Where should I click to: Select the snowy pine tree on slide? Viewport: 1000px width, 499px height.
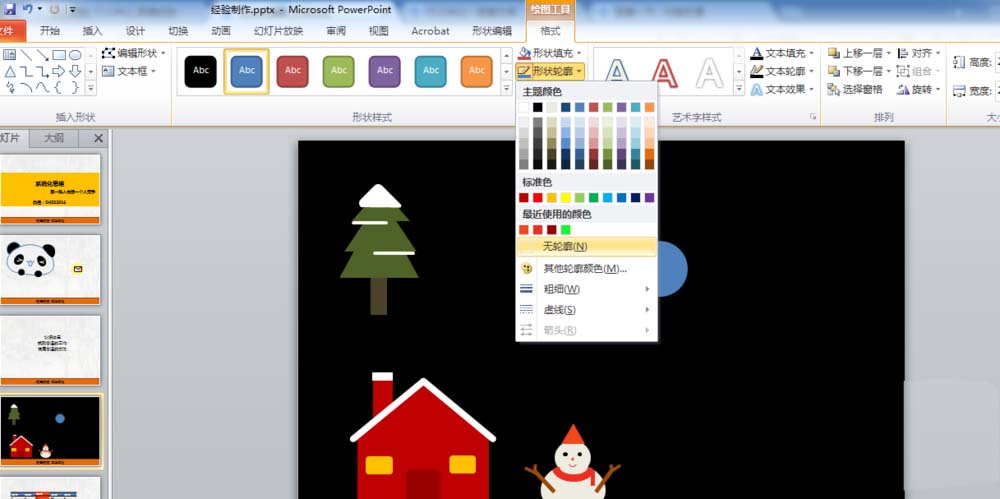379,249
